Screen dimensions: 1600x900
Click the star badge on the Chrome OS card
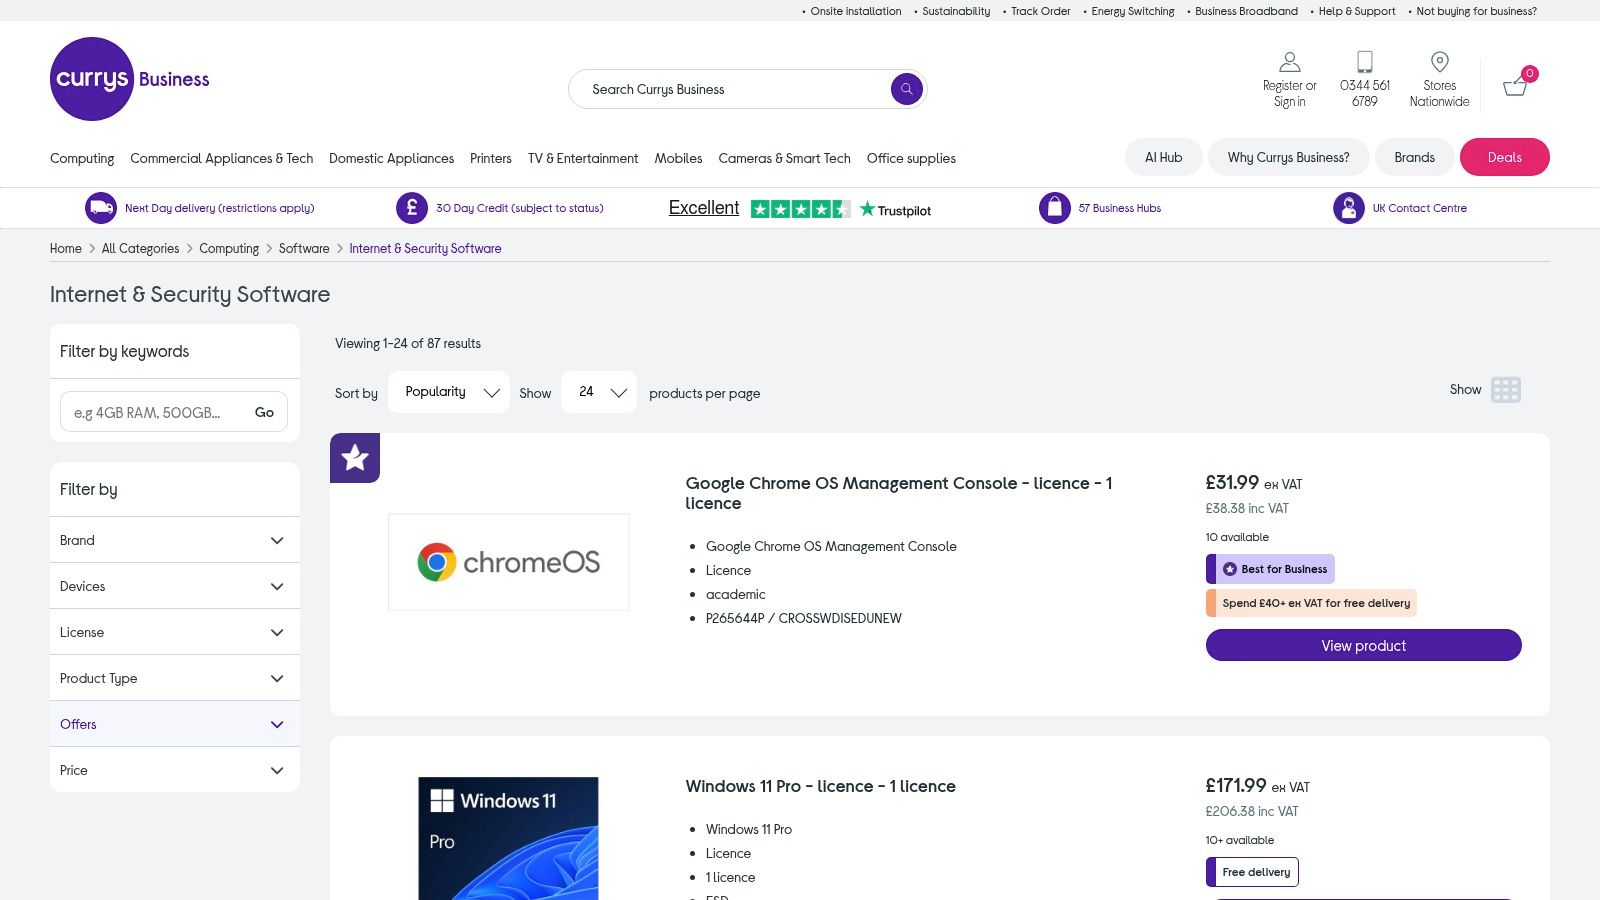355,458
